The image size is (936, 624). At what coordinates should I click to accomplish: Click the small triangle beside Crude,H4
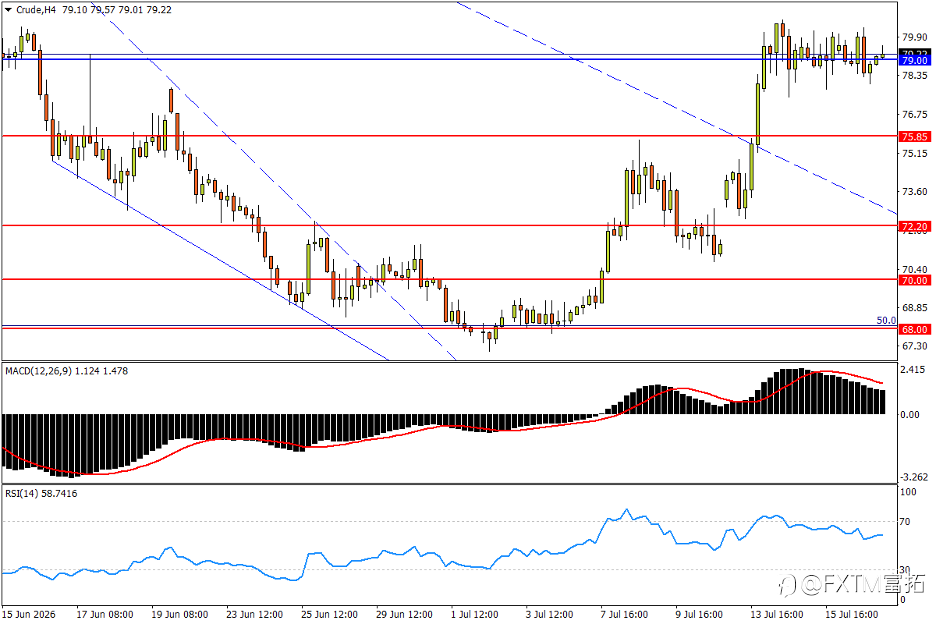(x=8, y=10)
